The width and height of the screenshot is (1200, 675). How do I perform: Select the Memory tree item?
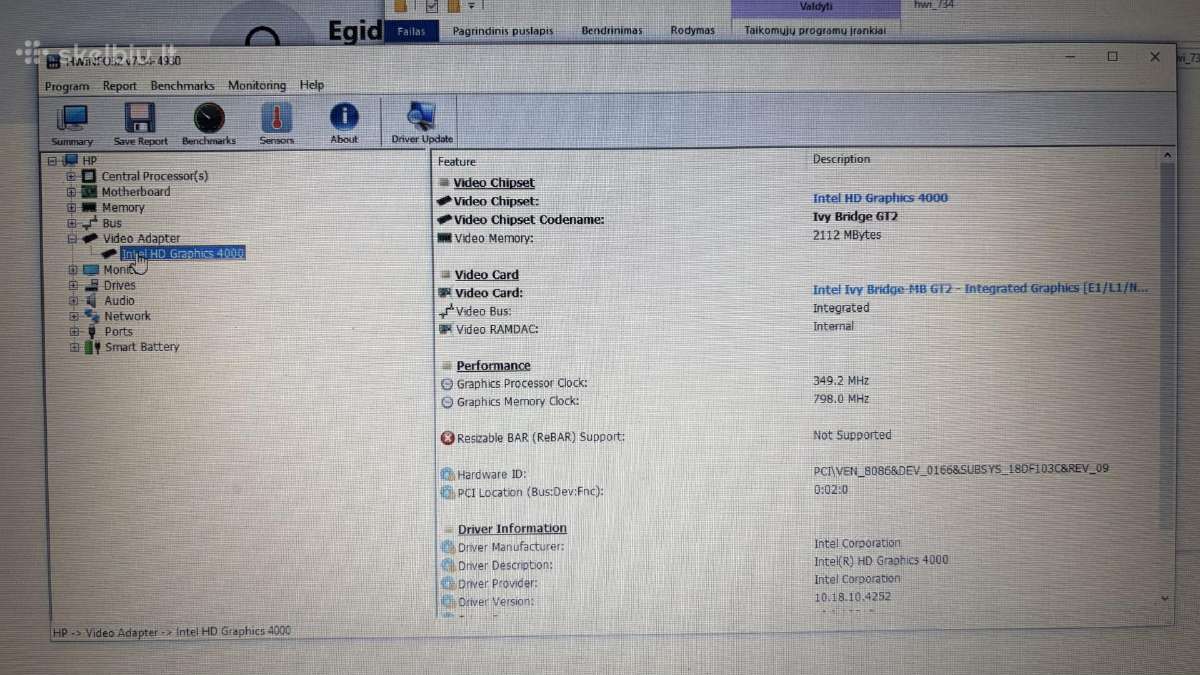(x=123, y=208)
